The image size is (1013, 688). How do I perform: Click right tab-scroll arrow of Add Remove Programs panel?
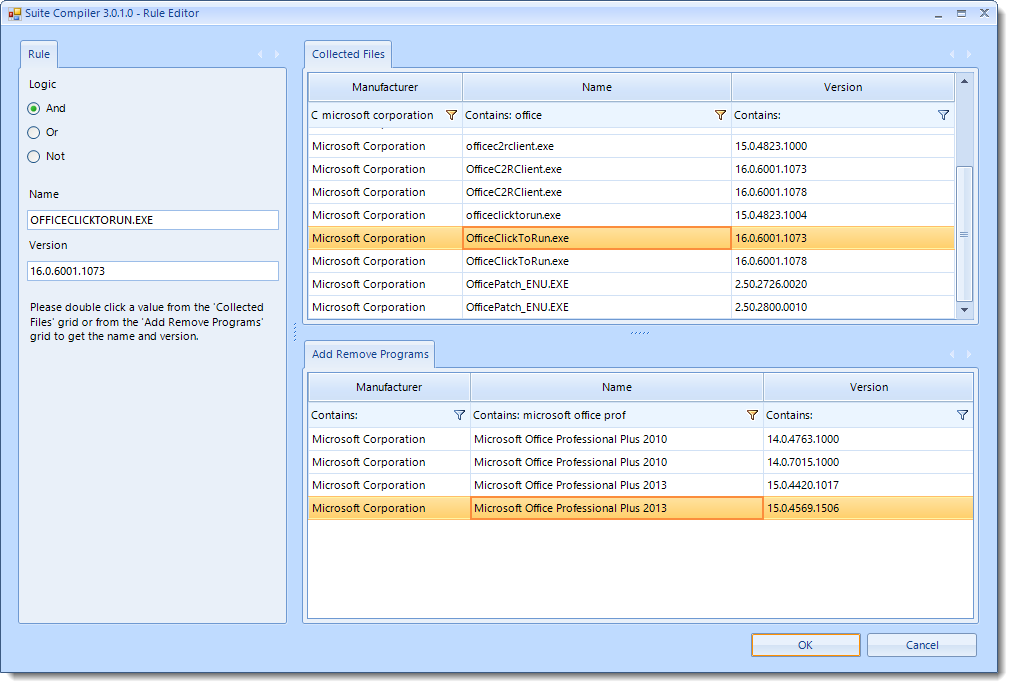968,354
